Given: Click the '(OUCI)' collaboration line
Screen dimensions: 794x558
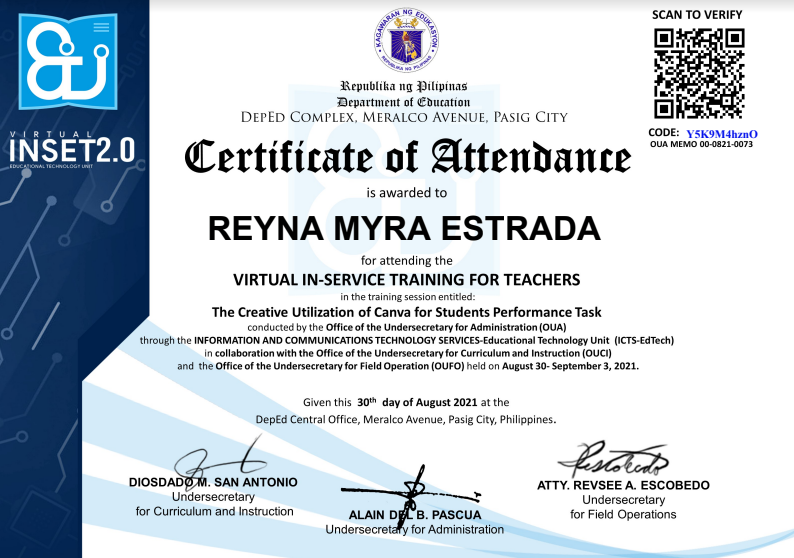Looking at the screenshot, I should 408,353.
